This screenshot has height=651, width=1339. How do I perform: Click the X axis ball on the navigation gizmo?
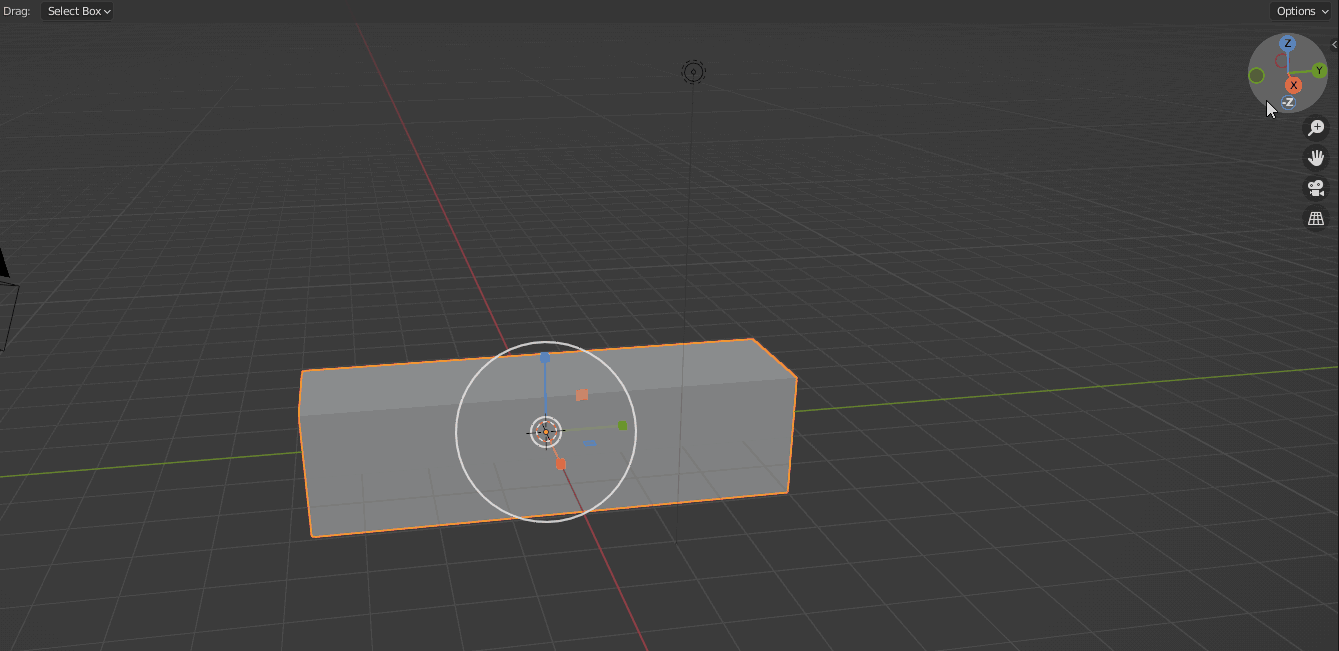click(1294, 85)
